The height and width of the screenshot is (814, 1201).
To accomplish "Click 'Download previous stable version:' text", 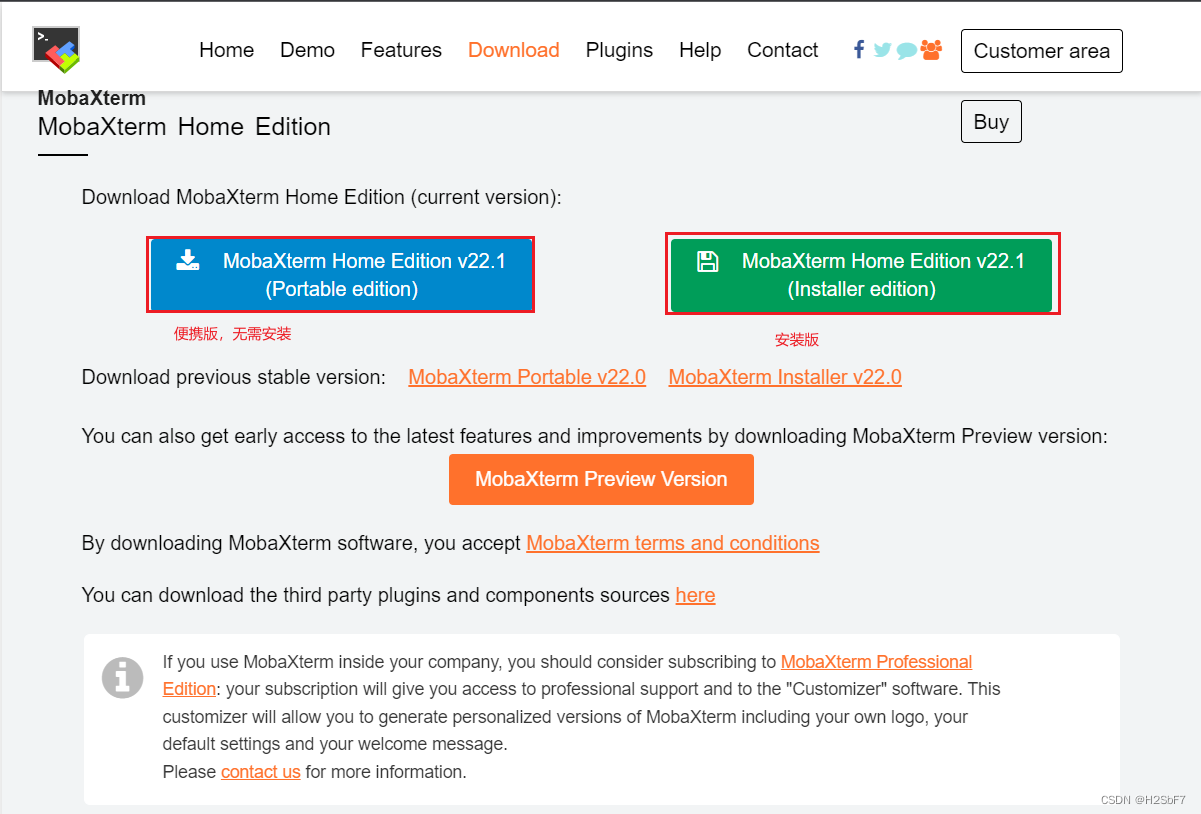I will tap(233, 377).
